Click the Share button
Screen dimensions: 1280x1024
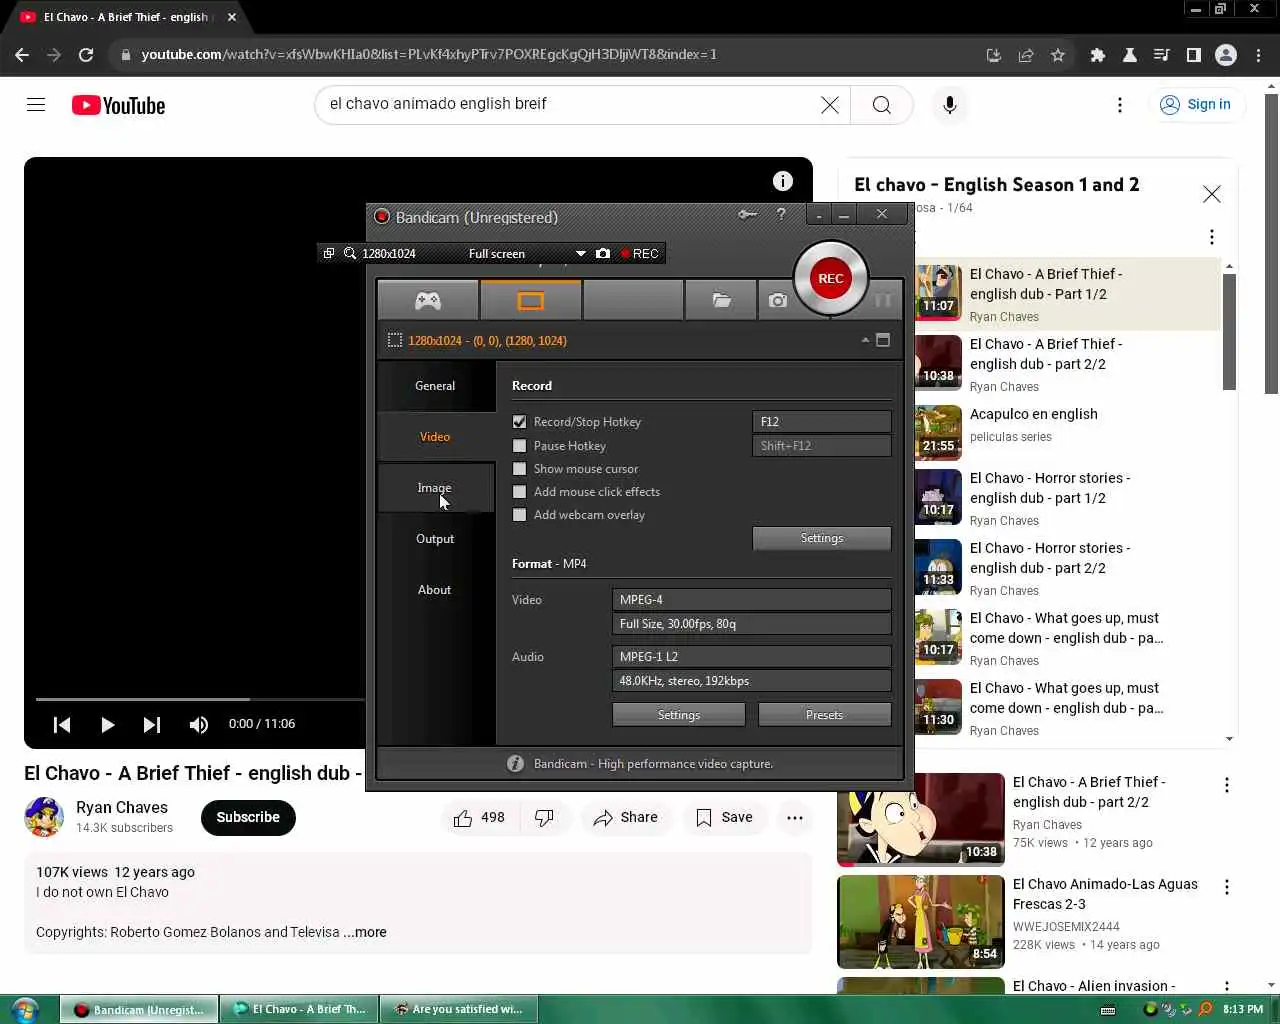[626, 817]
